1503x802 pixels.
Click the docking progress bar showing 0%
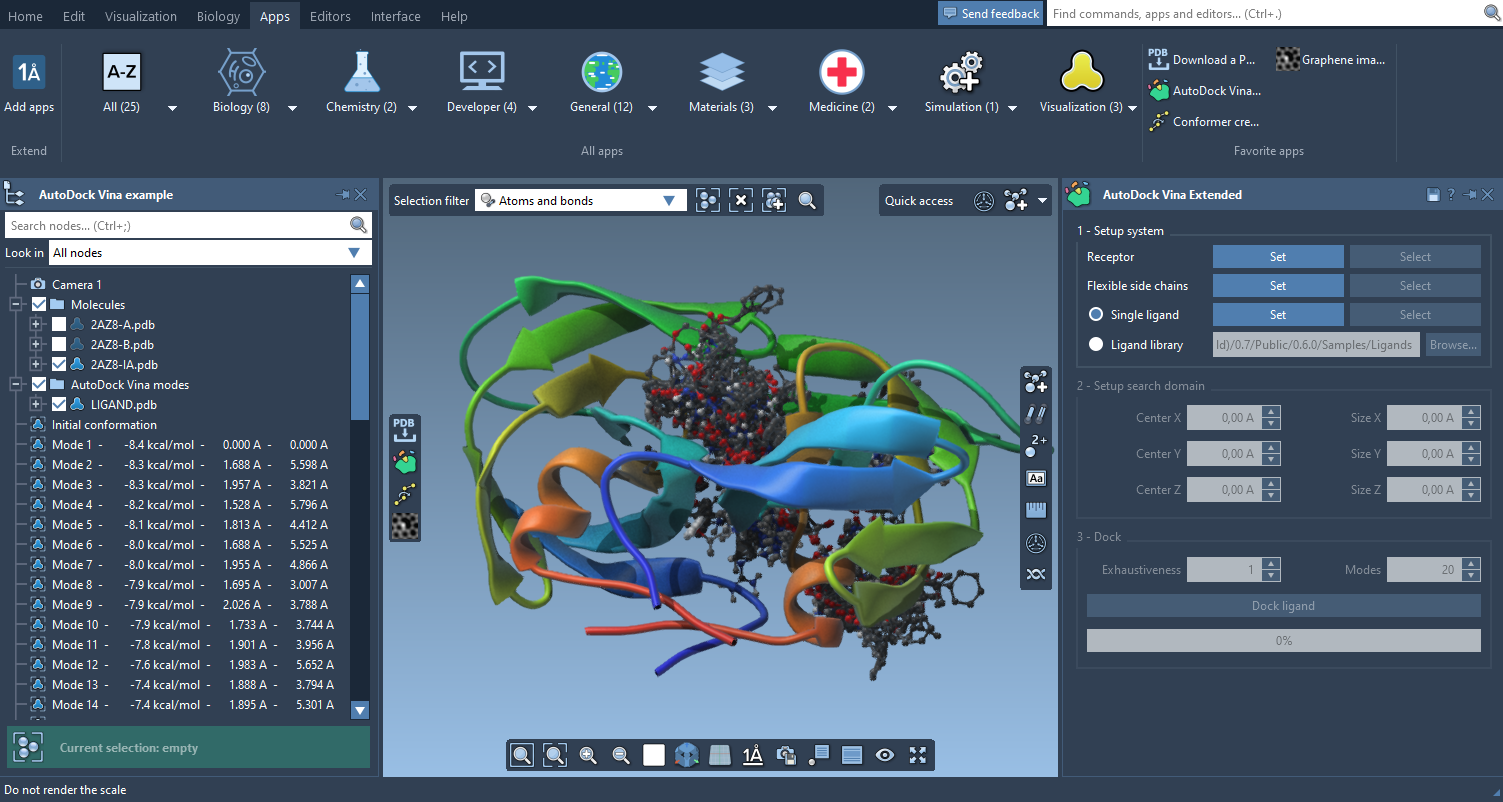(1283, 641)
